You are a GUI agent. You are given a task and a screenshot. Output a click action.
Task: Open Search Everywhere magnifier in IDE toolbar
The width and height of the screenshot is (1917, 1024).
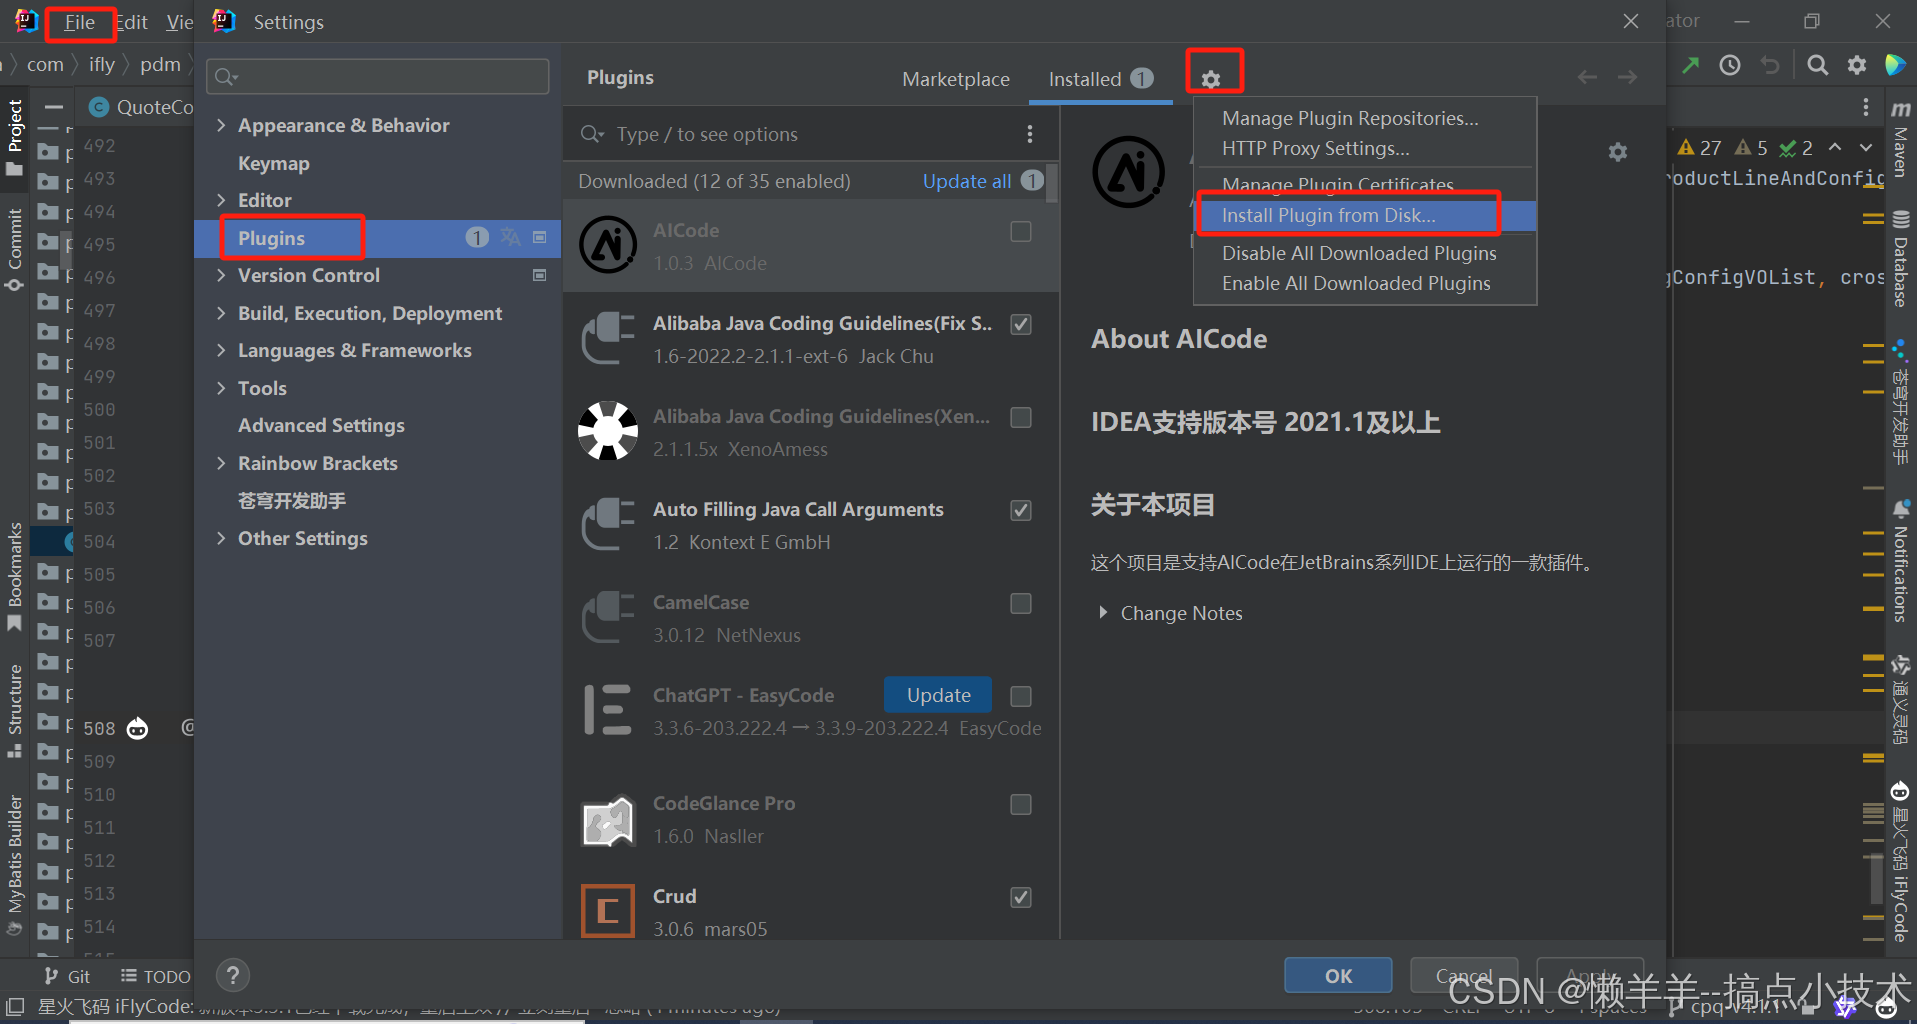(1818, 65)
